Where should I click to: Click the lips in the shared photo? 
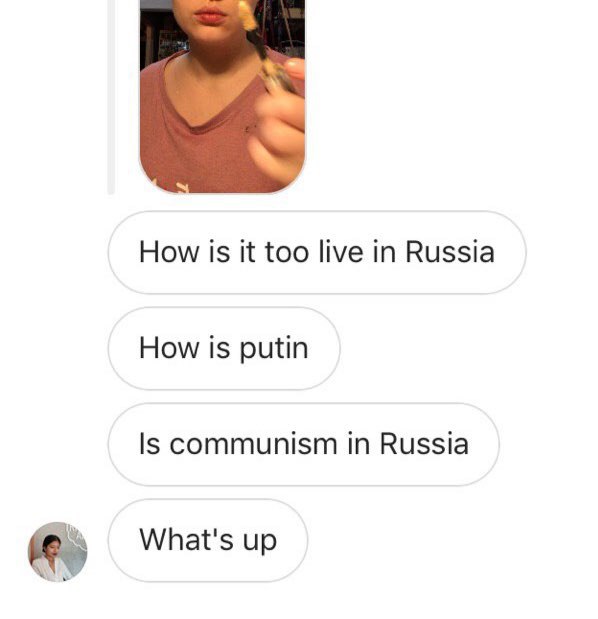click(x=210, y=15)
